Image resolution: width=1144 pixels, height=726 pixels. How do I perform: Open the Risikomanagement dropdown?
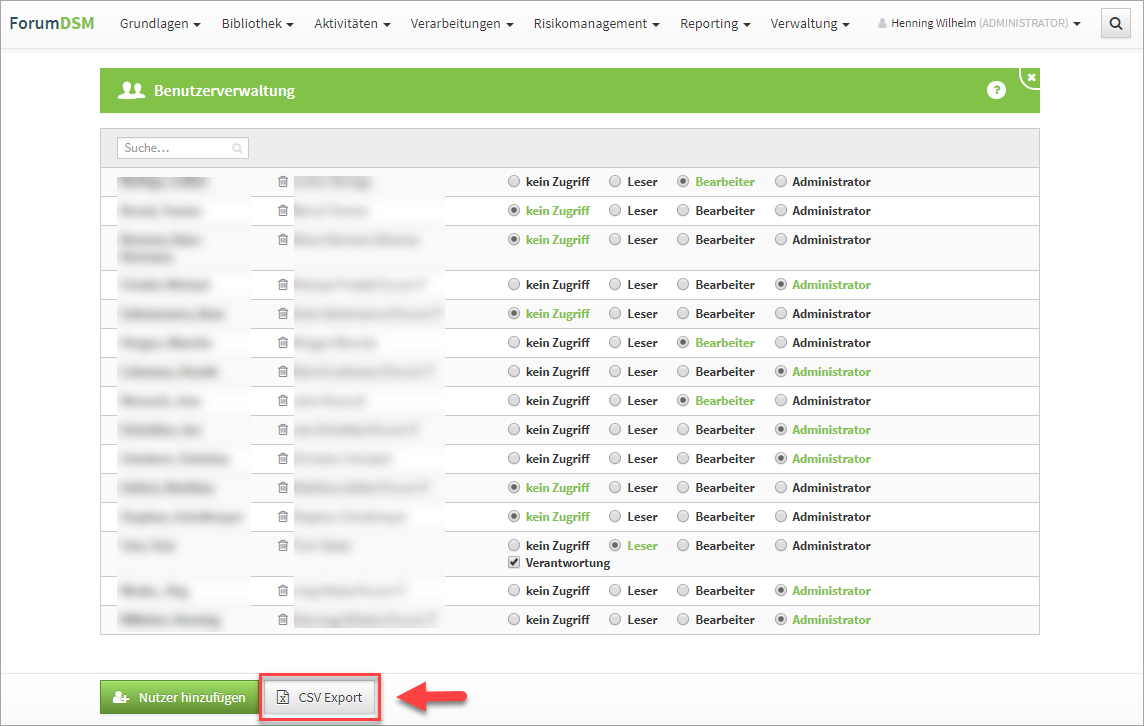point(596,24)
